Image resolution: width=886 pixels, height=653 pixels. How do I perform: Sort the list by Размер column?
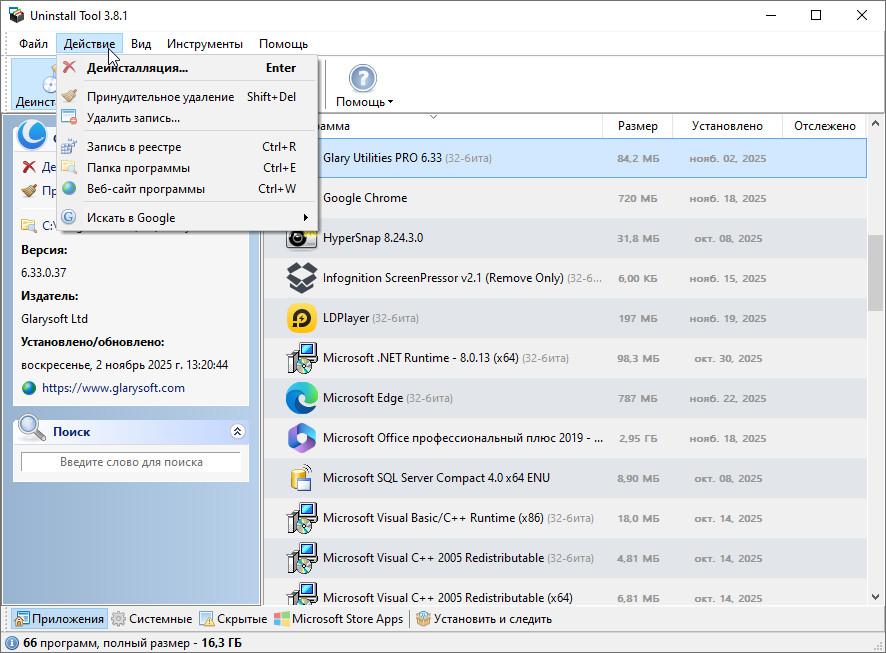click(x=637, y=126)
